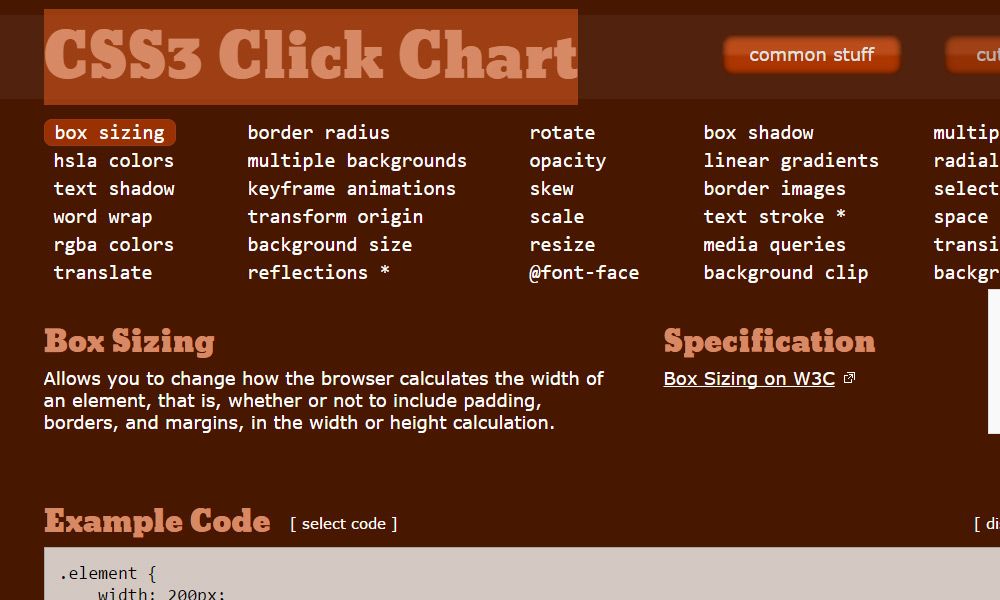Select word wrap from the nav grid
Viewport: 1000px width, 600px height.
point(103,216)
